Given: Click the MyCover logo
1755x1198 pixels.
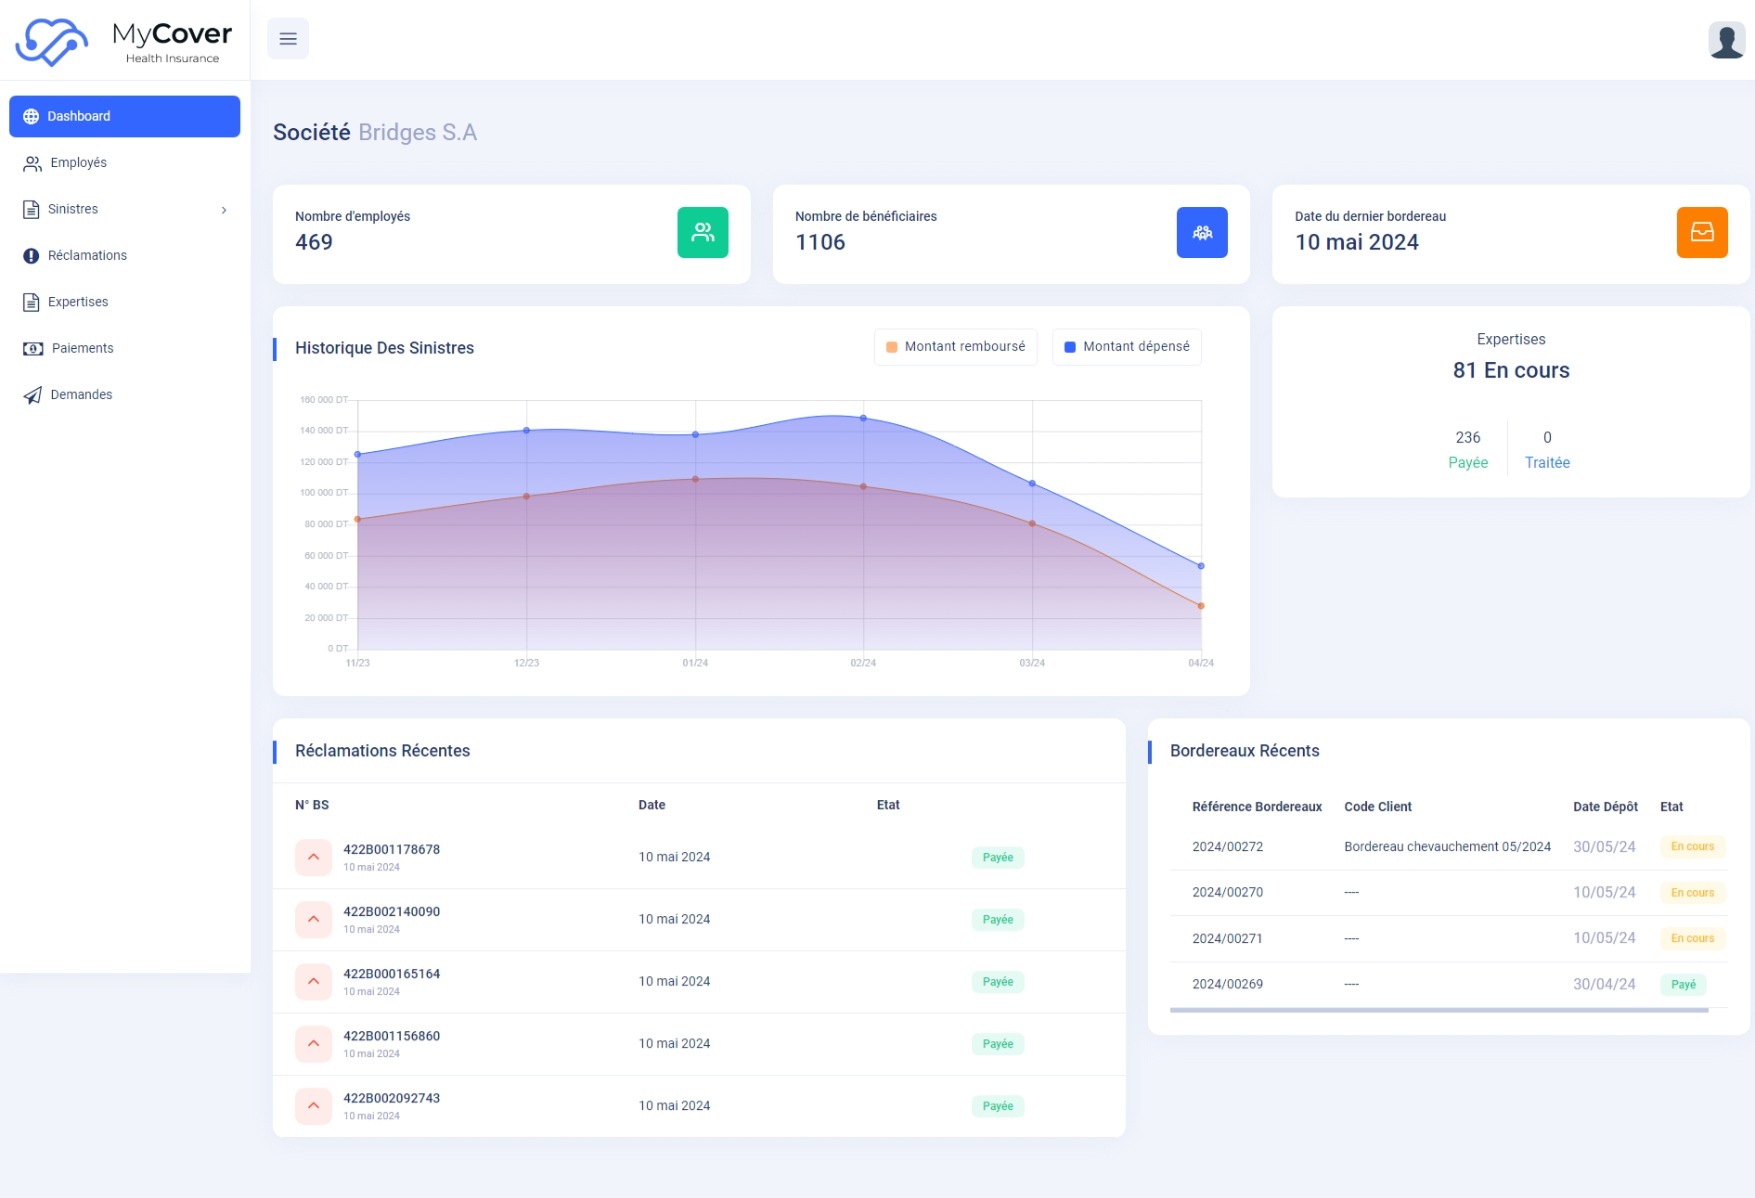Looking at the screenshot, I should pyautogui.click(x=123, y=42).
